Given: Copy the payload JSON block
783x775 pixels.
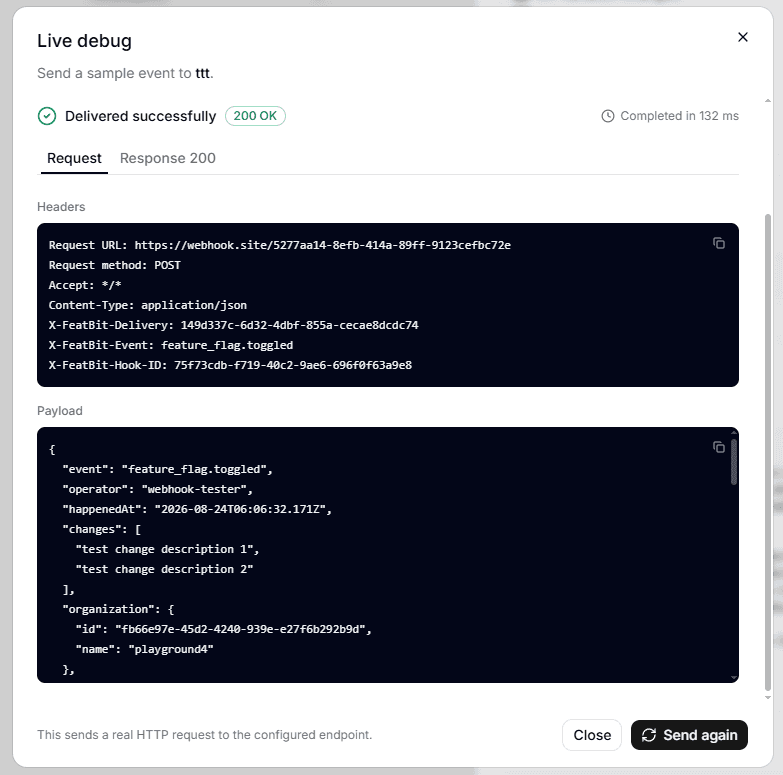Looking at the screenshot, I should [x=719, y=447].
